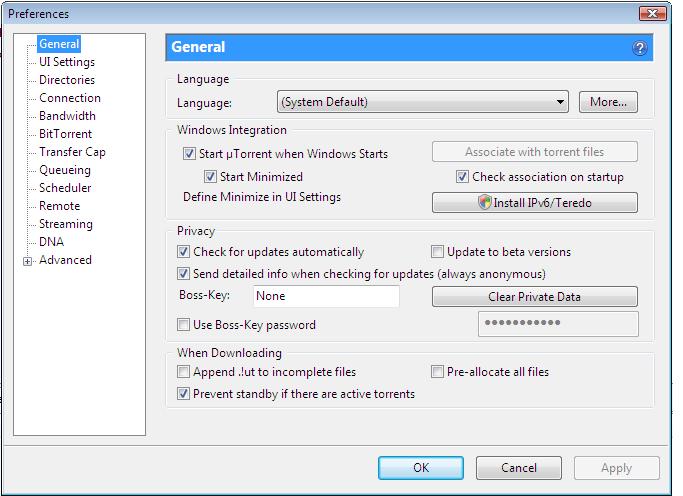Expand the Advanced tree node

[x=27, y=261]
